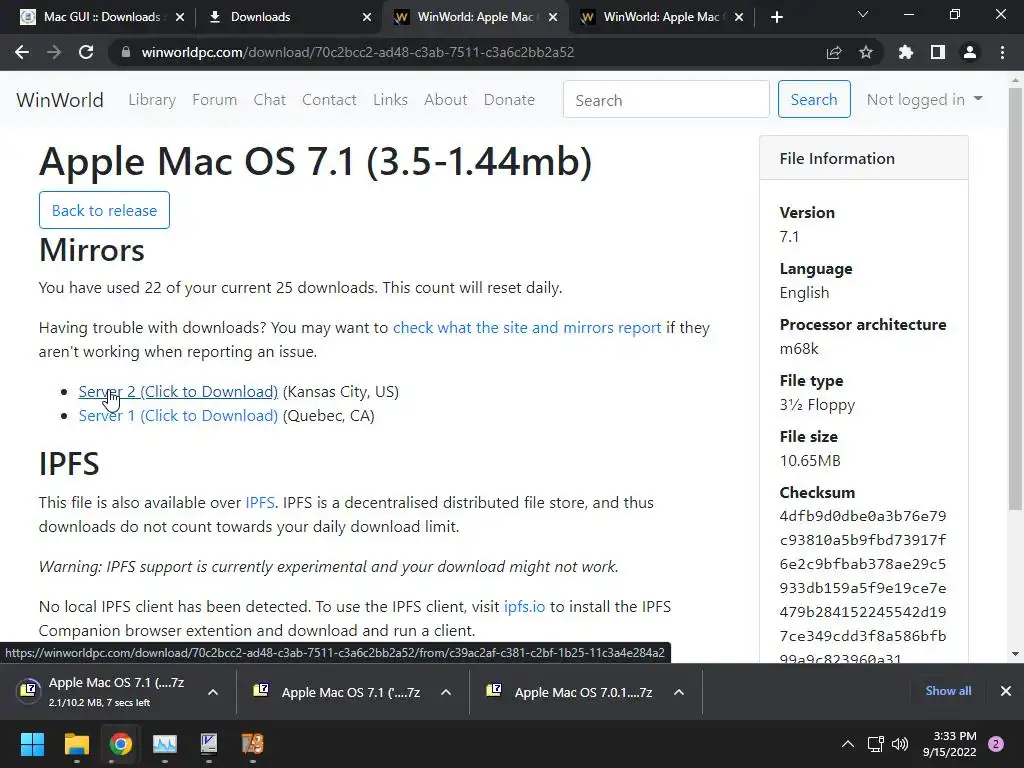This screenshot has height=768, width=1024.
Task: Go to the Donate page
Action: (x=509, y=100)
